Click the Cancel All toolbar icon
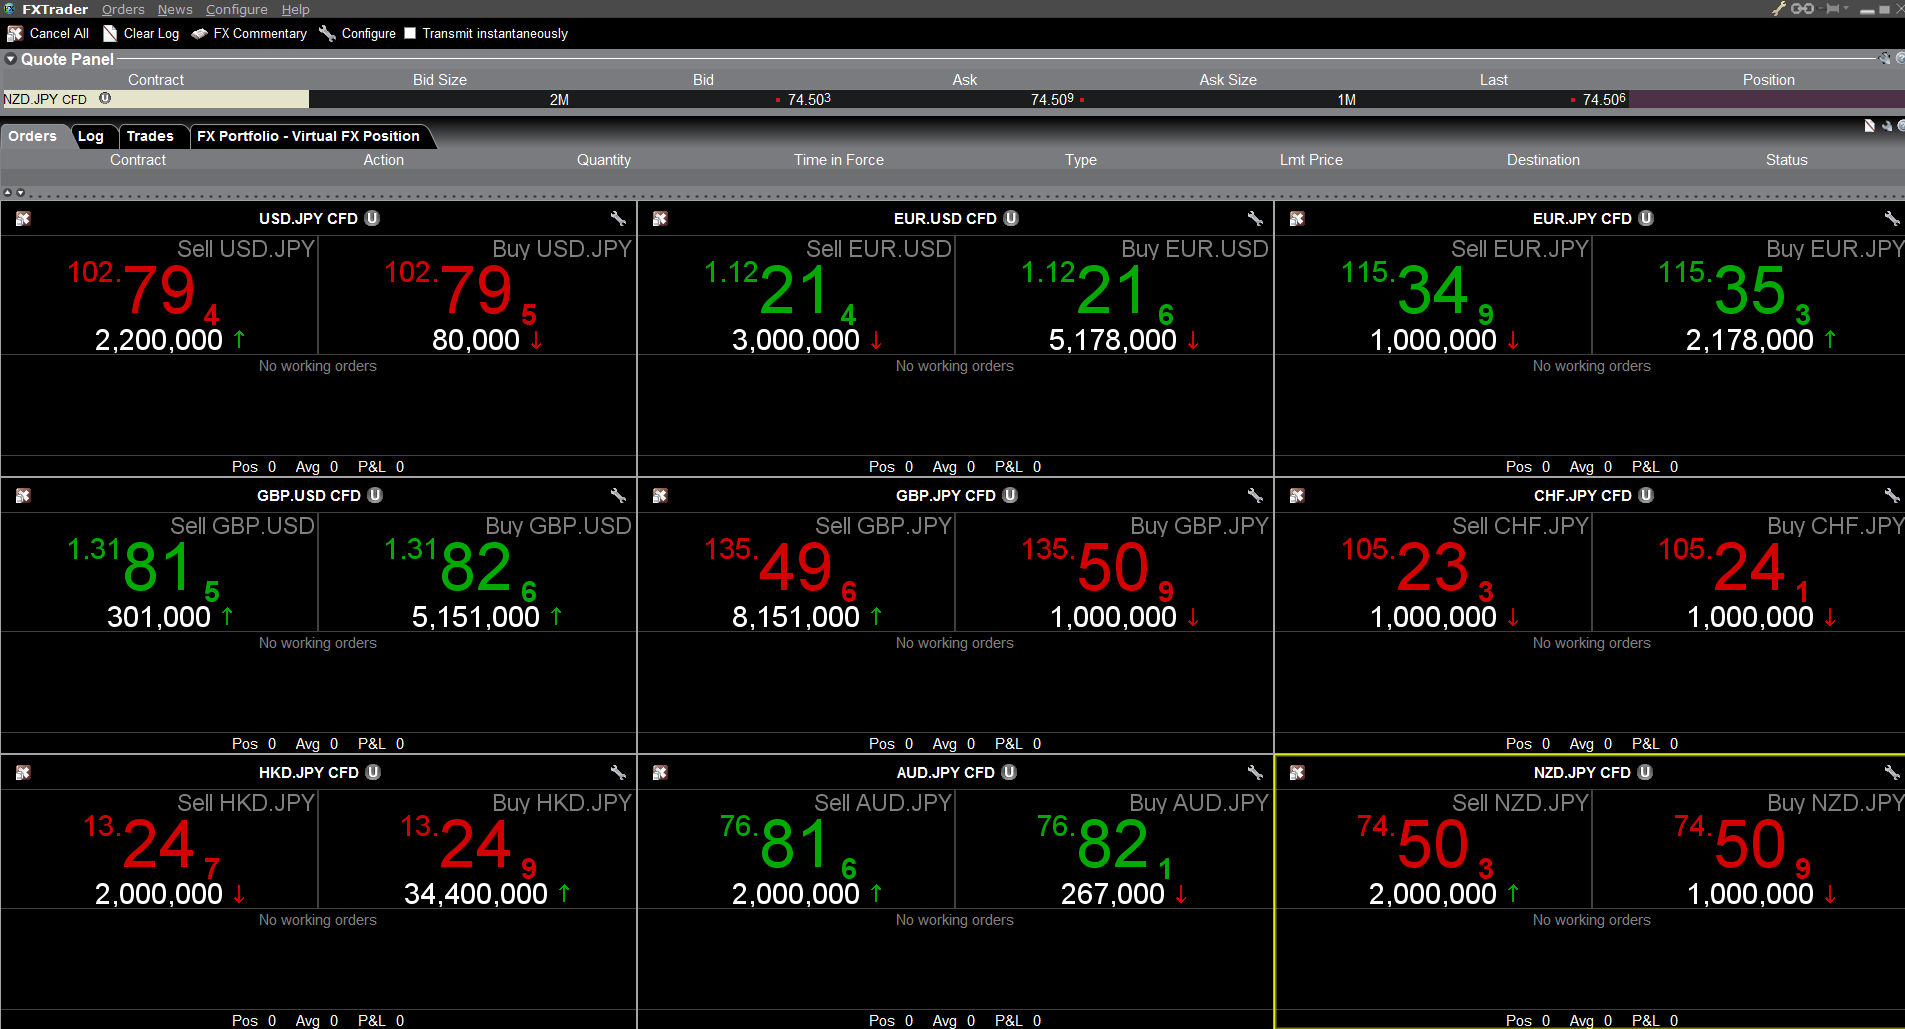The image size is (1905, 1029). point(15,34)
